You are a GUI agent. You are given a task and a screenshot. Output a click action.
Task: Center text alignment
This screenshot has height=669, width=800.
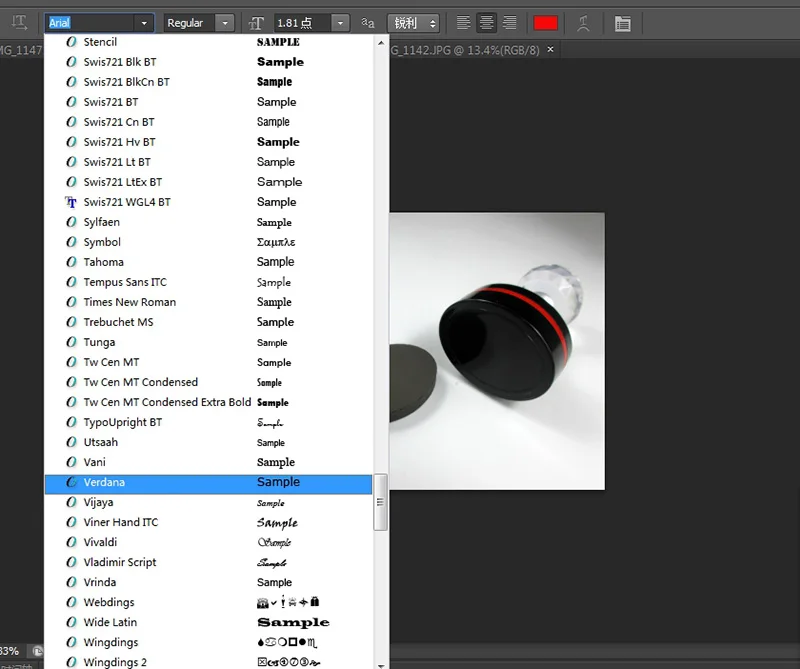pyautogui.click(x=486, y=22)
